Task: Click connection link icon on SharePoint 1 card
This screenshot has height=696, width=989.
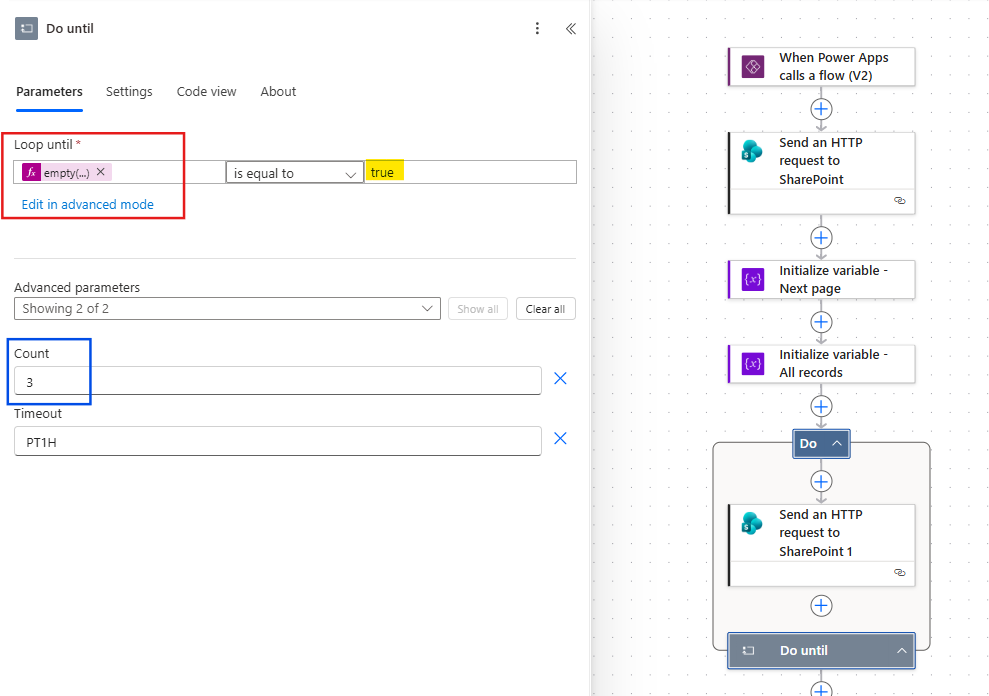Action: pyautogui.click(x=900, y=572)
